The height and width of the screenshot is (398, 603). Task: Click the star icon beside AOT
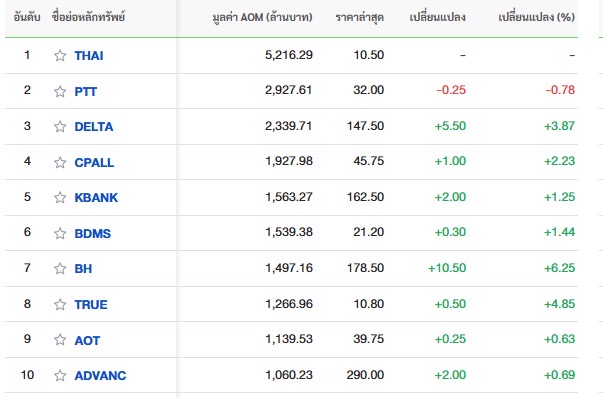click(x=60, y=339)
